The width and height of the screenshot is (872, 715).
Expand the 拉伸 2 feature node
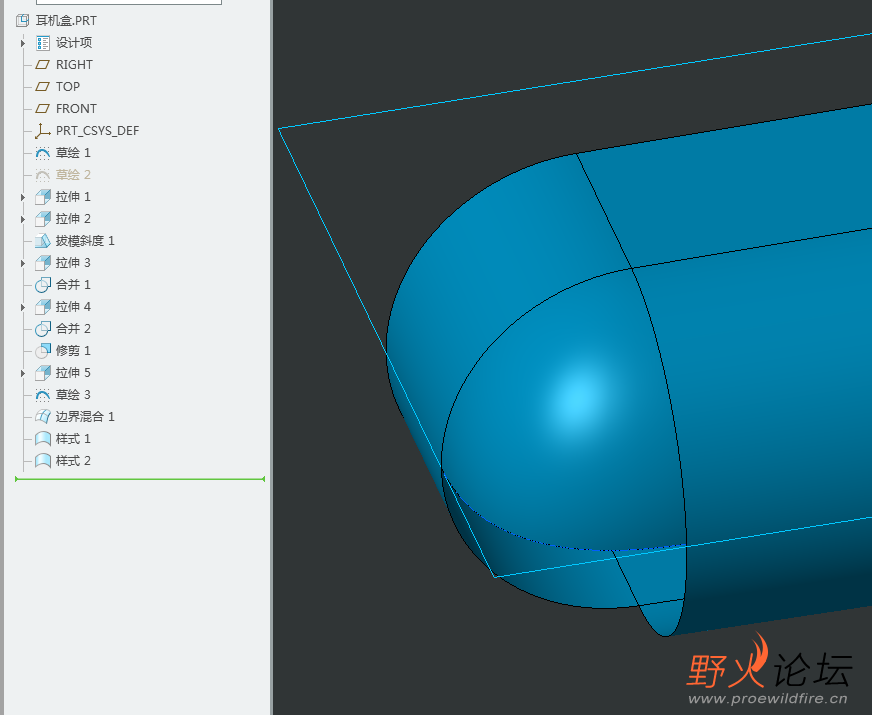pyautogui.click(x=23, y=219)
